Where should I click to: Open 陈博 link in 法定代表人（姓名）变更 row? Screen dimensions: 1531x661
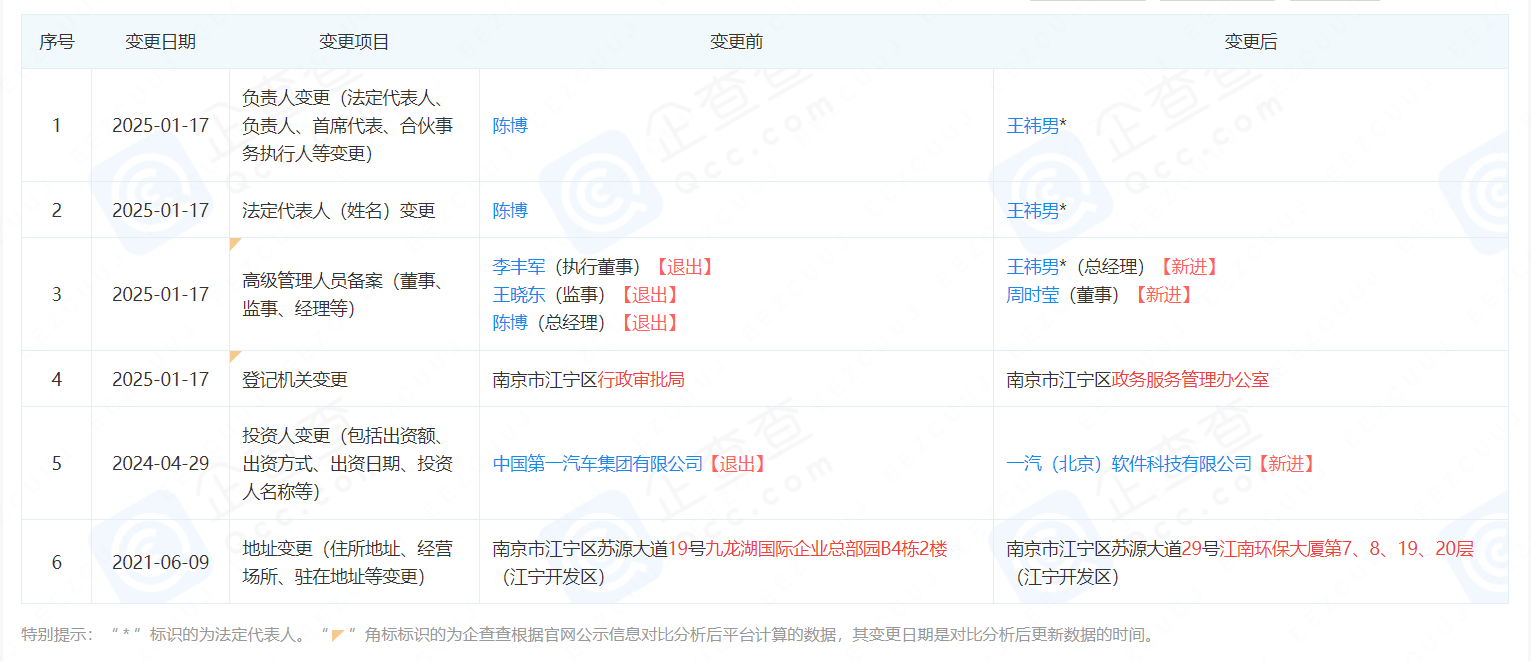click(x=510, y=211)
